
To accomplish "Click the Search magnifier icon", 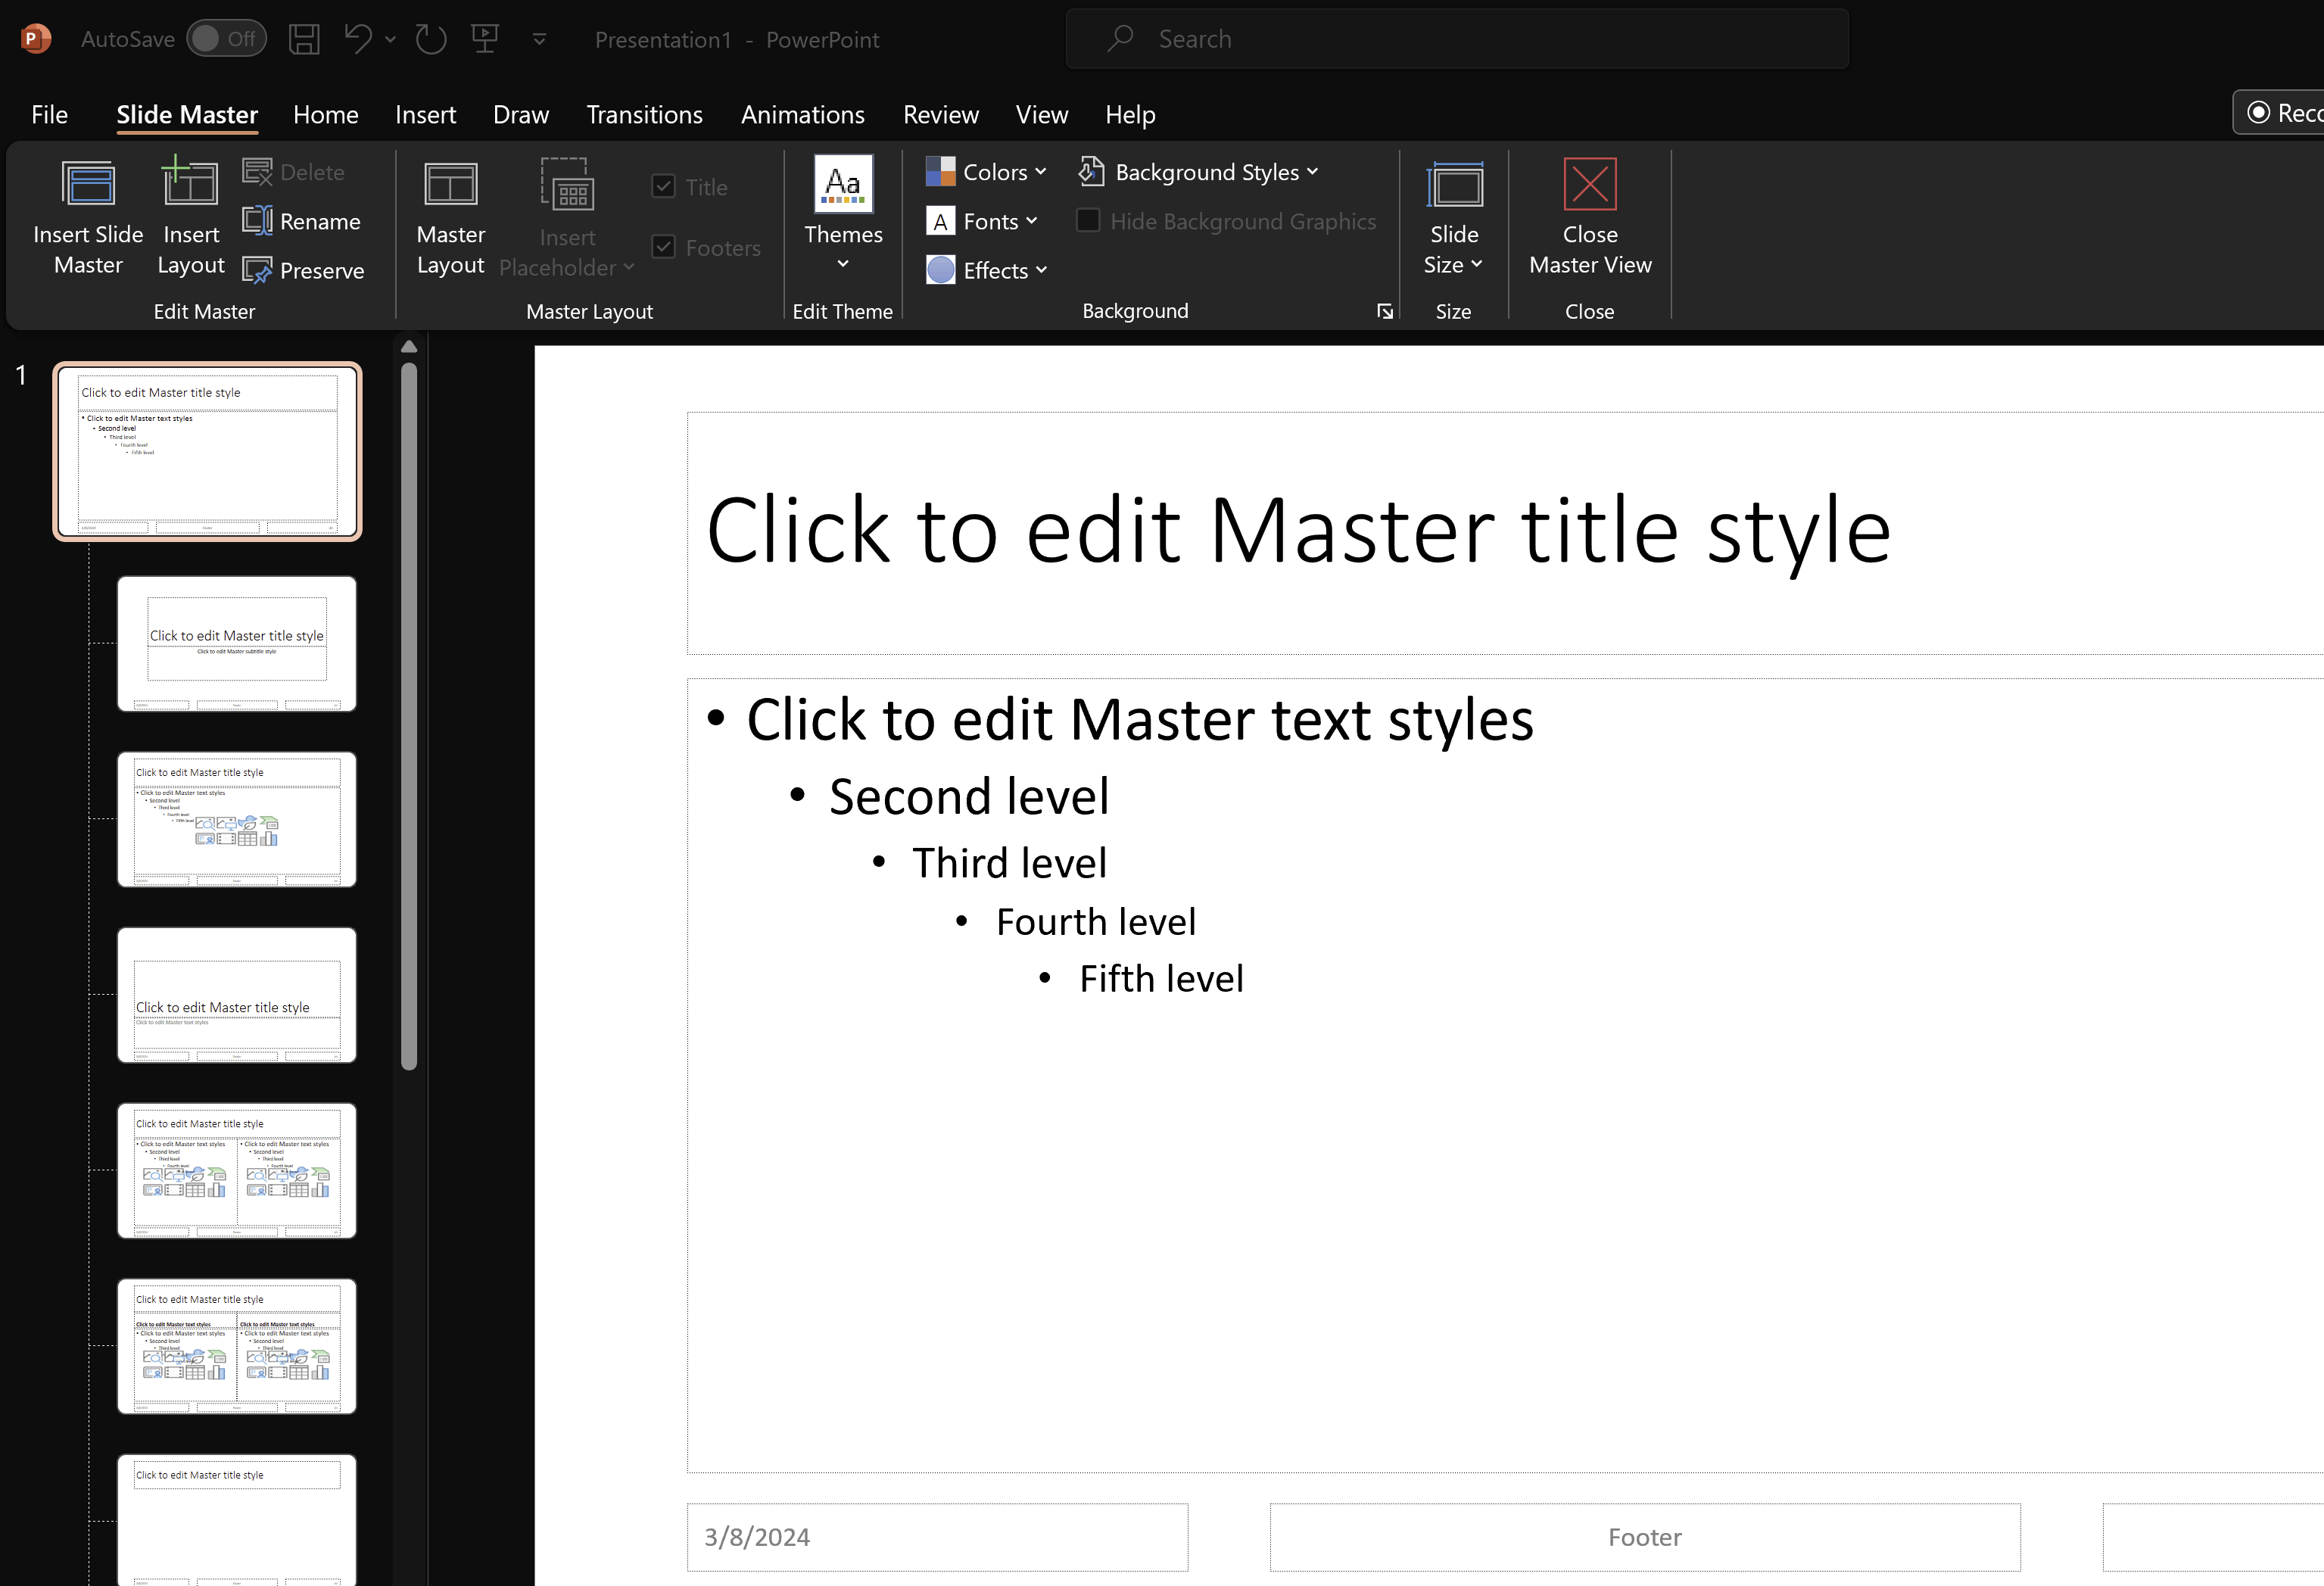I will [x=1120, y=39].
